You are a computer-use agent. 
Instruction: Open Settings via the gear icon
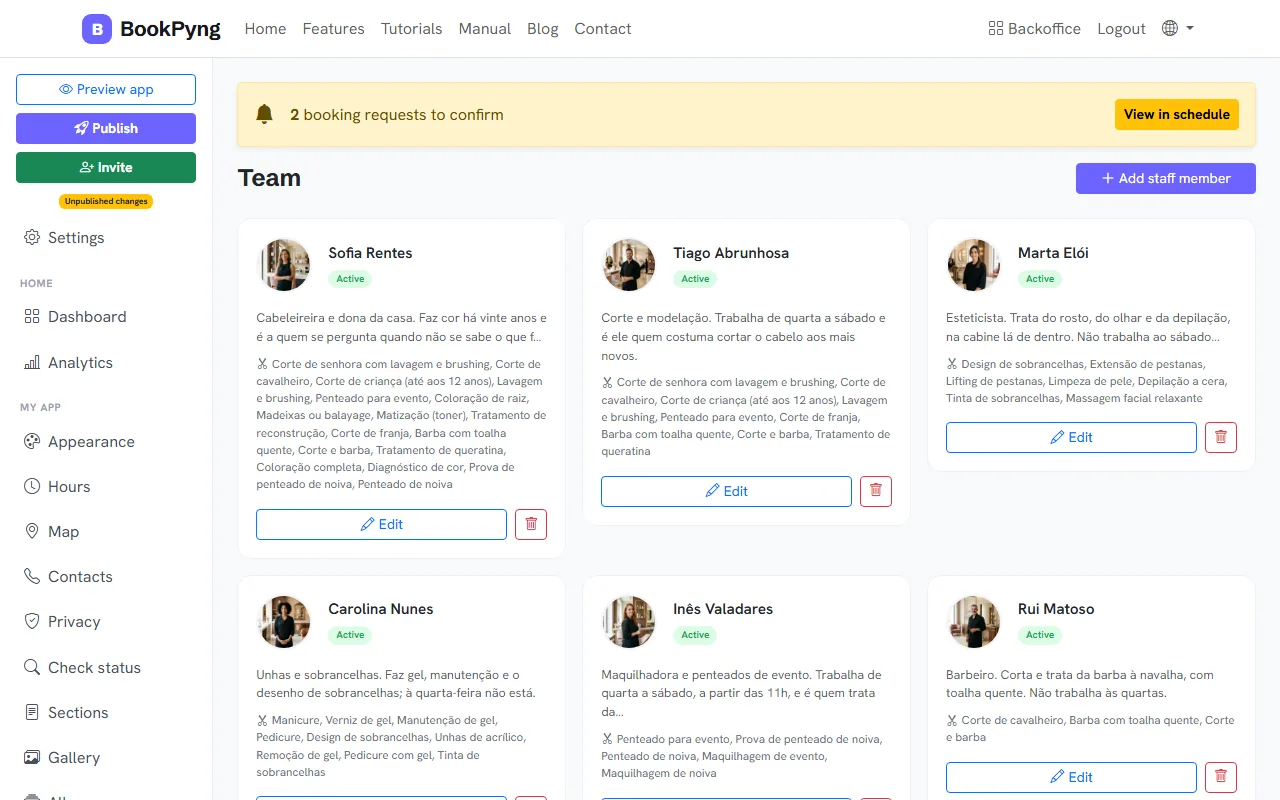click(32, 237)
